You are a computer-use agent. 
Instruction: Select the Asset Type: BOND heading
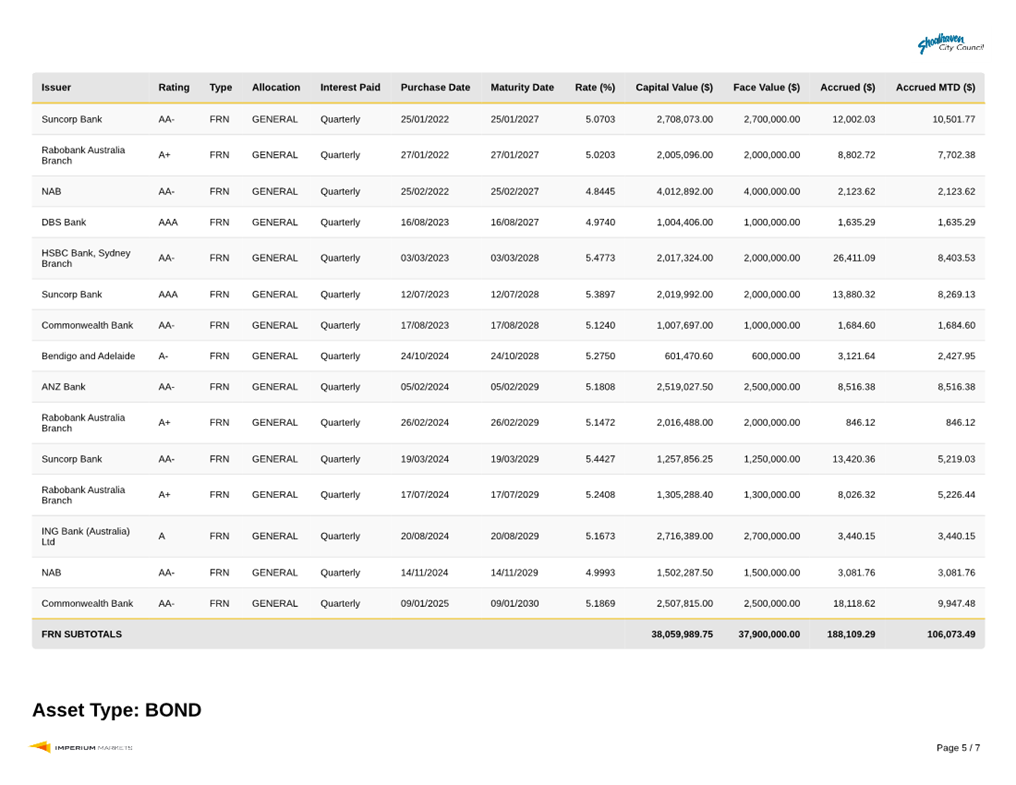pos(117,710)
